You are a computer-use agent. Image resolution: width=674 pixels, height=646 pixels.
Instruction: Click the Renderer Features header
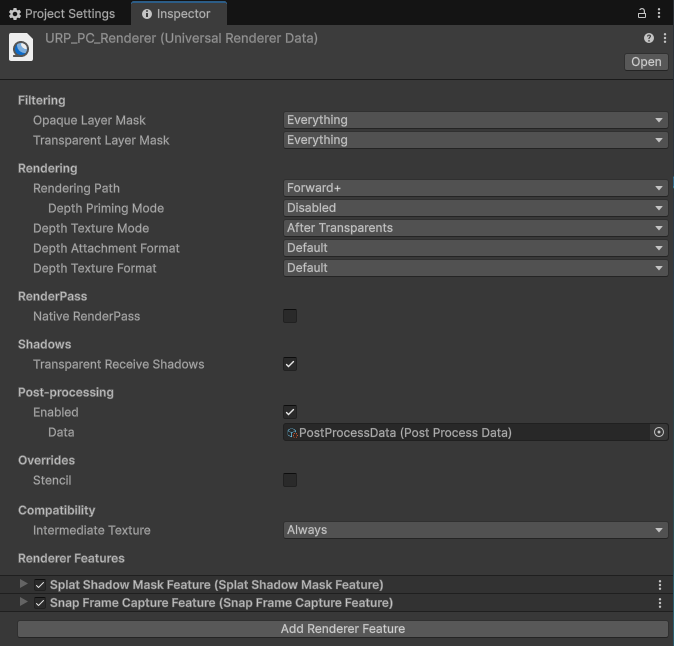coord(71,558)
